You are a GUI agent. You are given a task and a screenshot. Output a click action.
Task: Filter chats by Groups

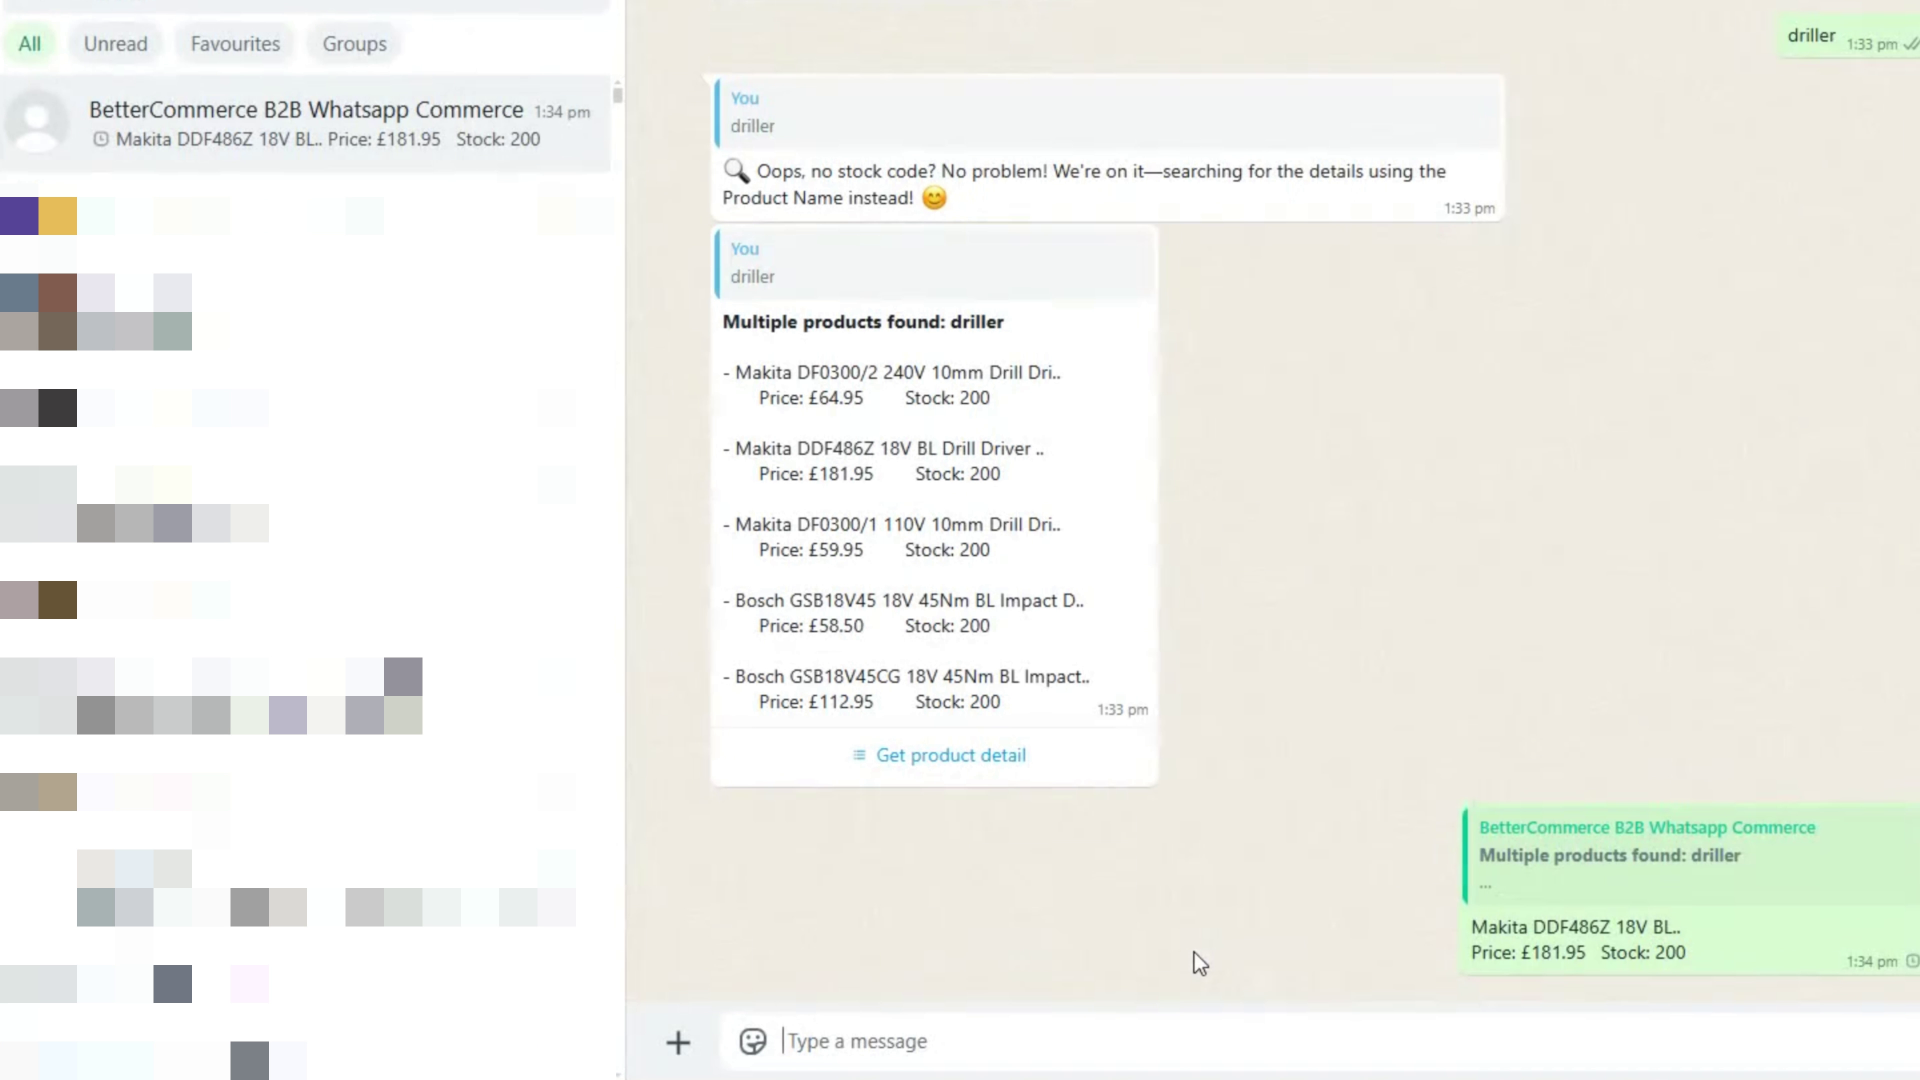pos(354,44)
